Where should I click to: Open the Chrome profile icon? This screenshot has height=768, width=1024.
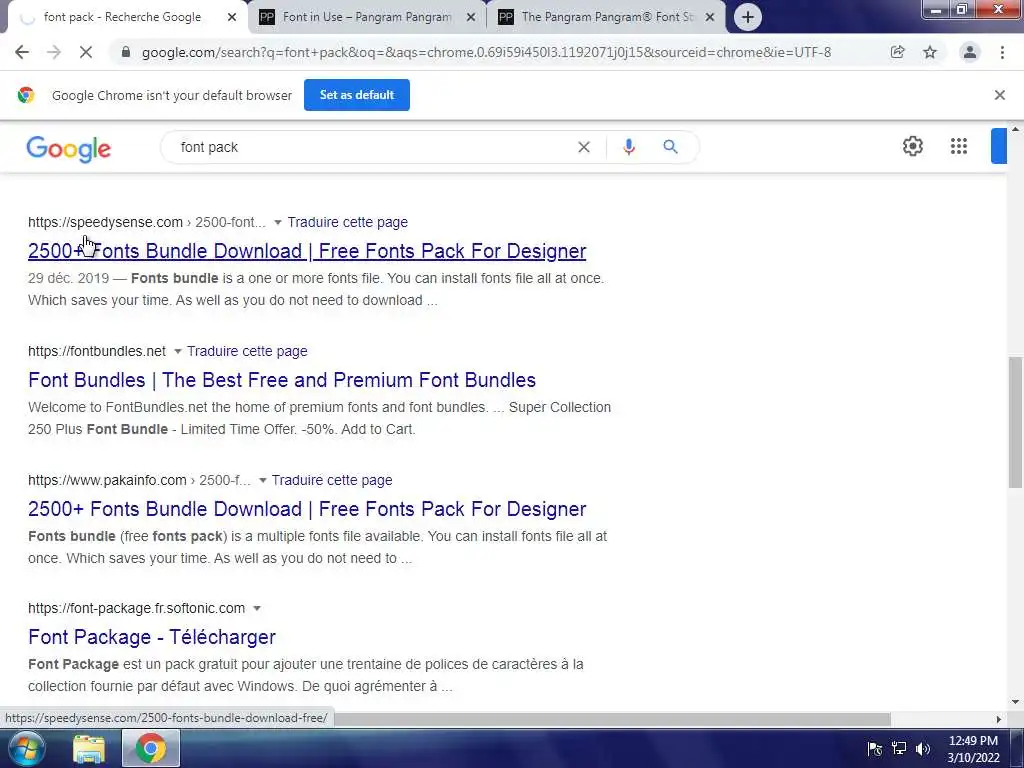[970, 52]
